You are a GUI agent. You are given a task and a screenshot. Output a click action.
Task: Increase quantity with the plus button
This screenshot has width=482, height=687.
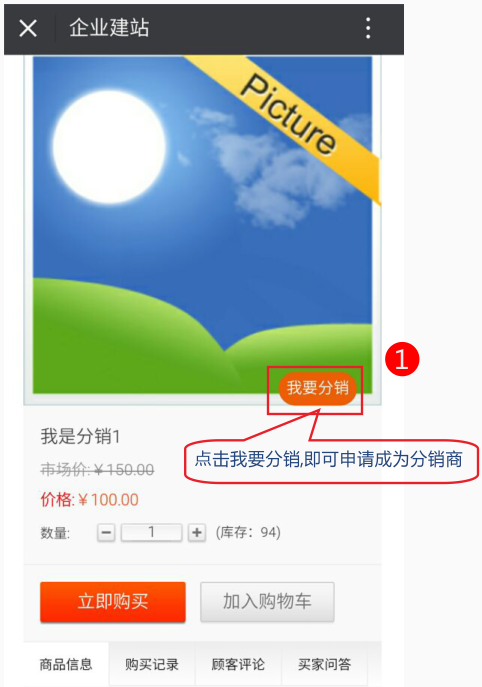[x=197, y=533]
